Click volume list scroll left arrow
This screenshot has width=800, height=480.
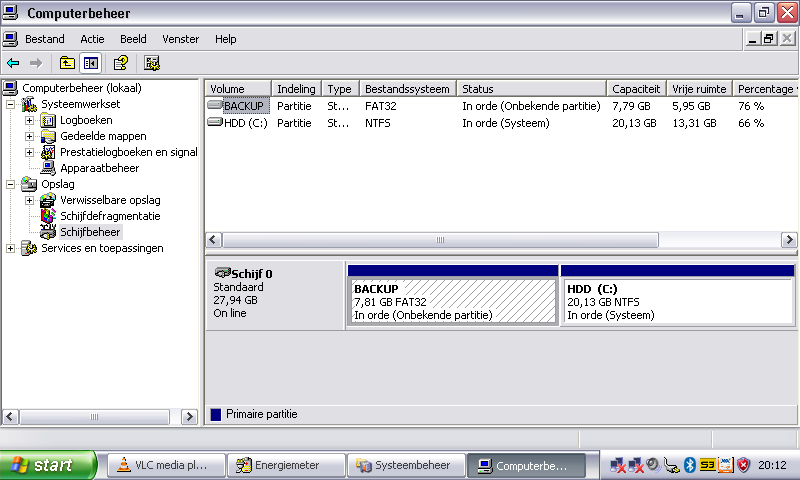point(214,240)
